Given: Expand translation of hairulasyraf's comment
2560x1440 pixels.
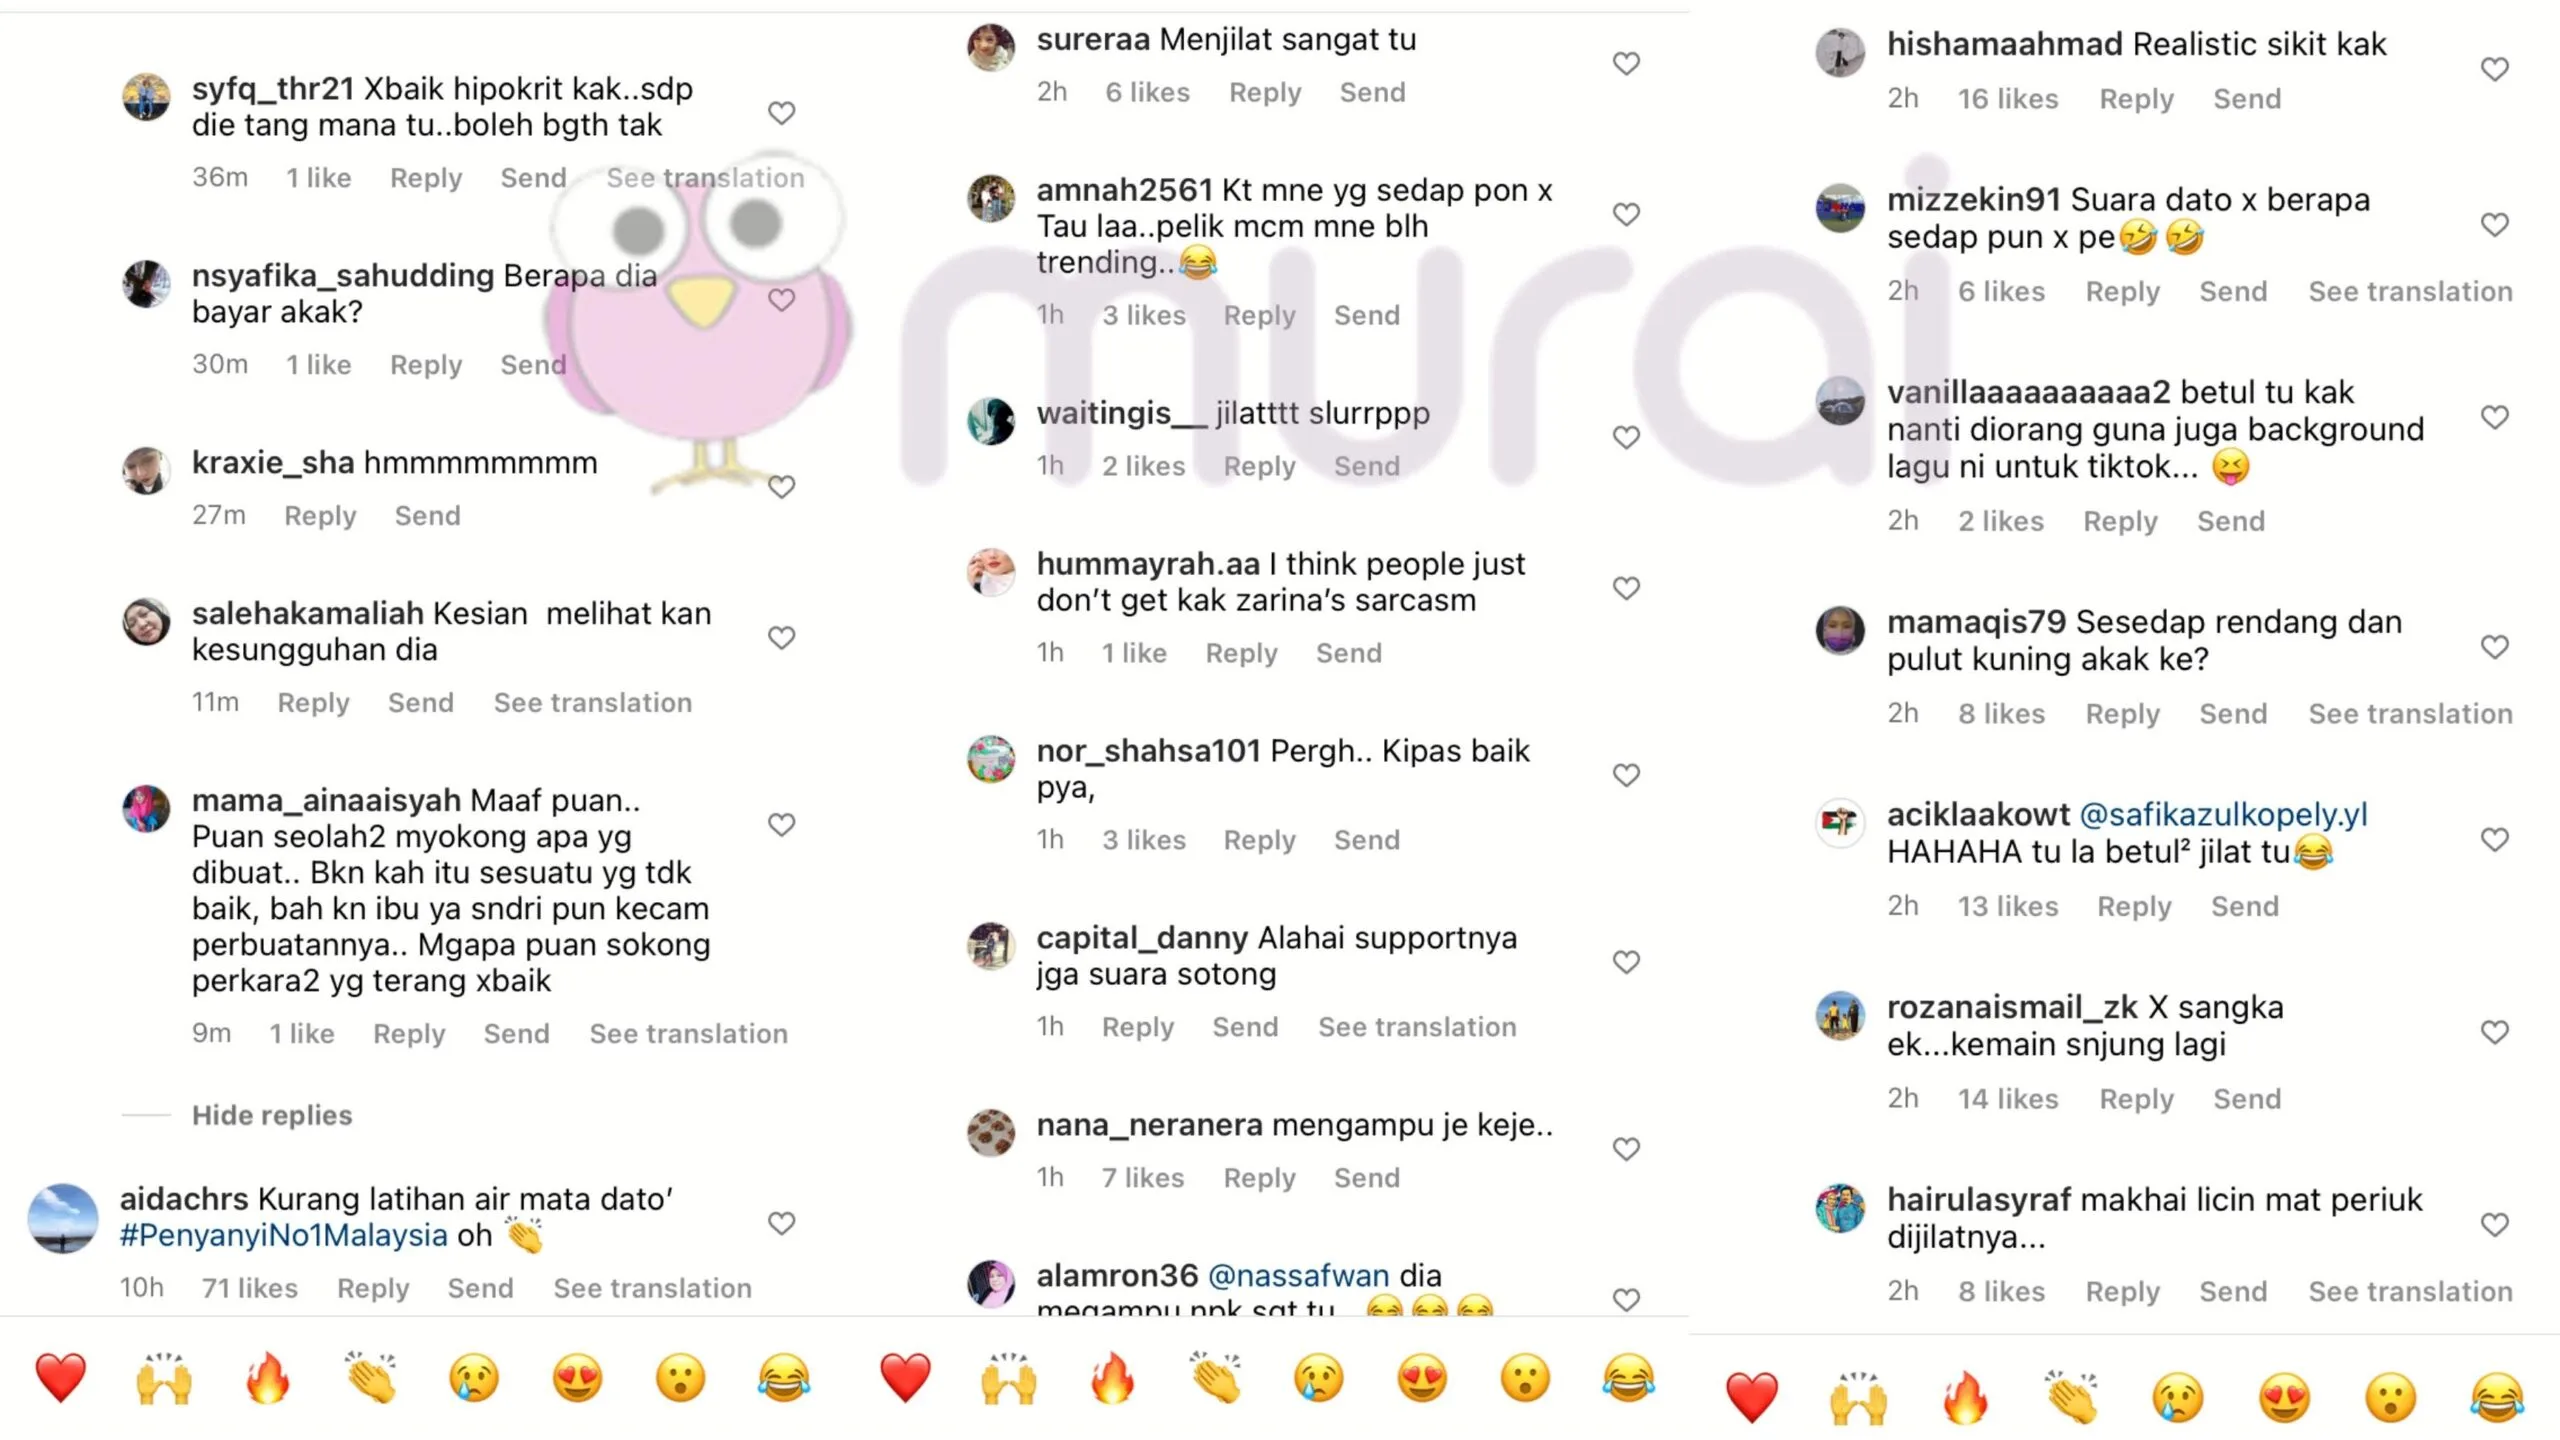Looking at the screenshot, I should (x=2410, y=1291).
